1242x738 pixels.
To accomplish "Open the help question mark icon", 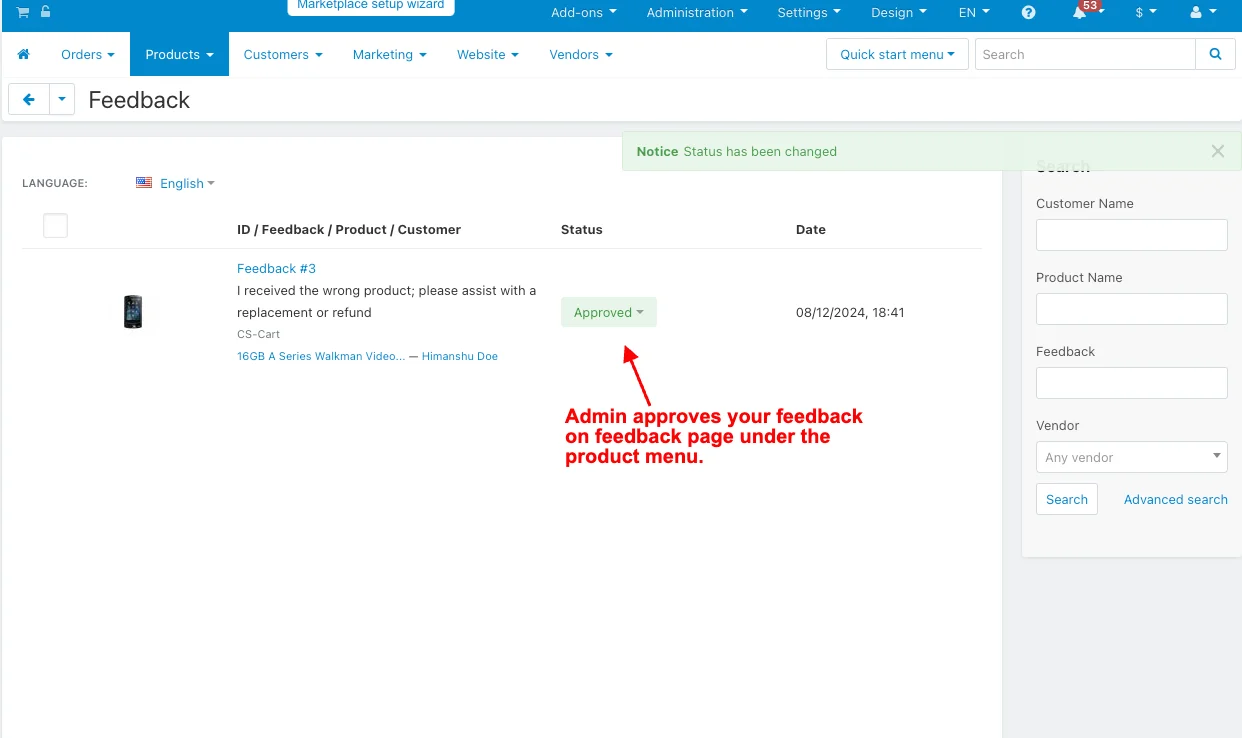I will coord(1029,13).
